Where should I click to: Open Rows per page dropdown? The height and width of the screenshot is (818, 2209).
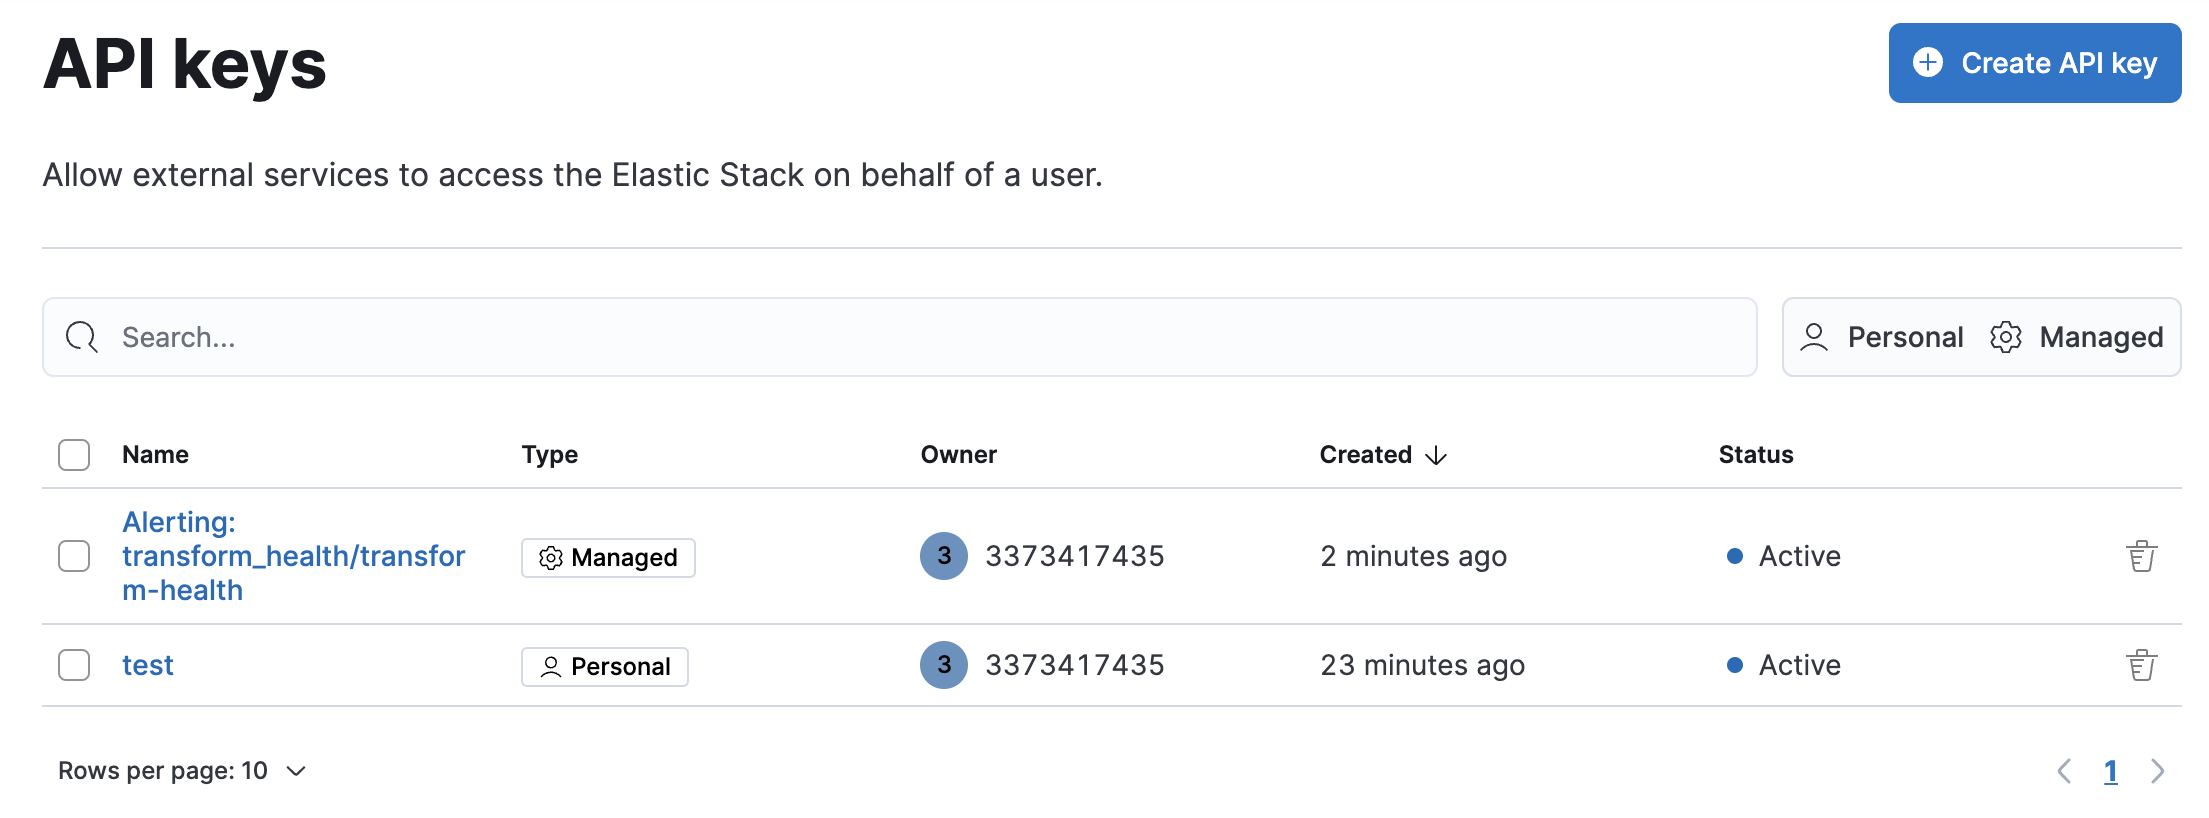(x=182, y=771)
